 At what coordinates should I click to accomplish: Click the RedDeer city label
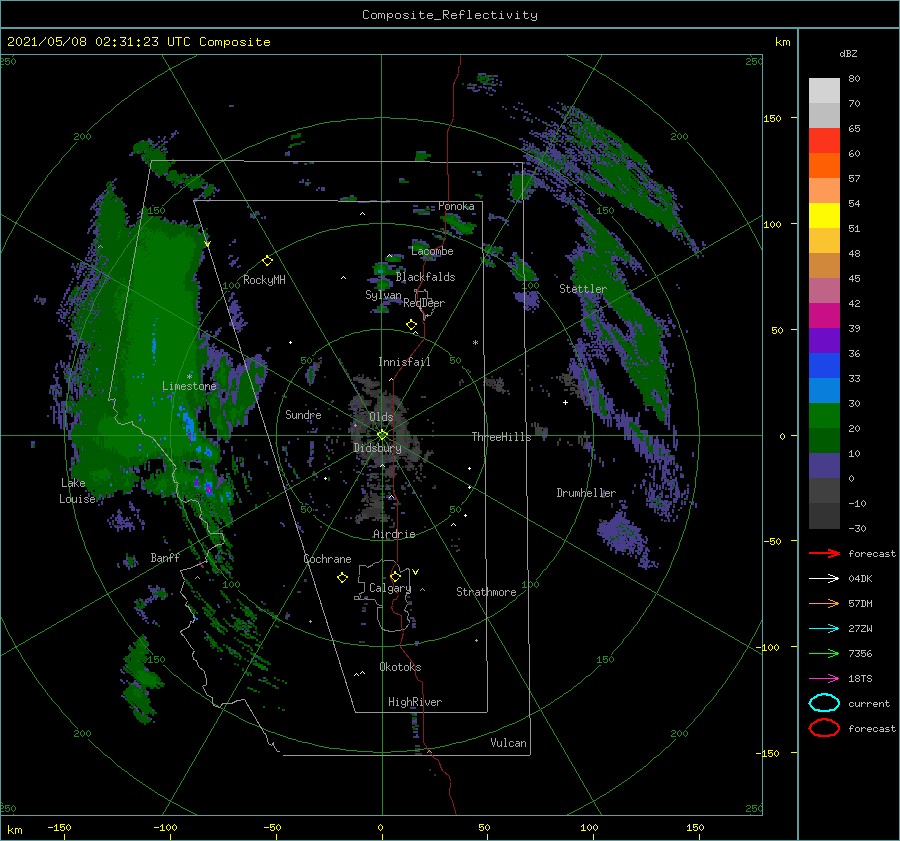(424, 303)
